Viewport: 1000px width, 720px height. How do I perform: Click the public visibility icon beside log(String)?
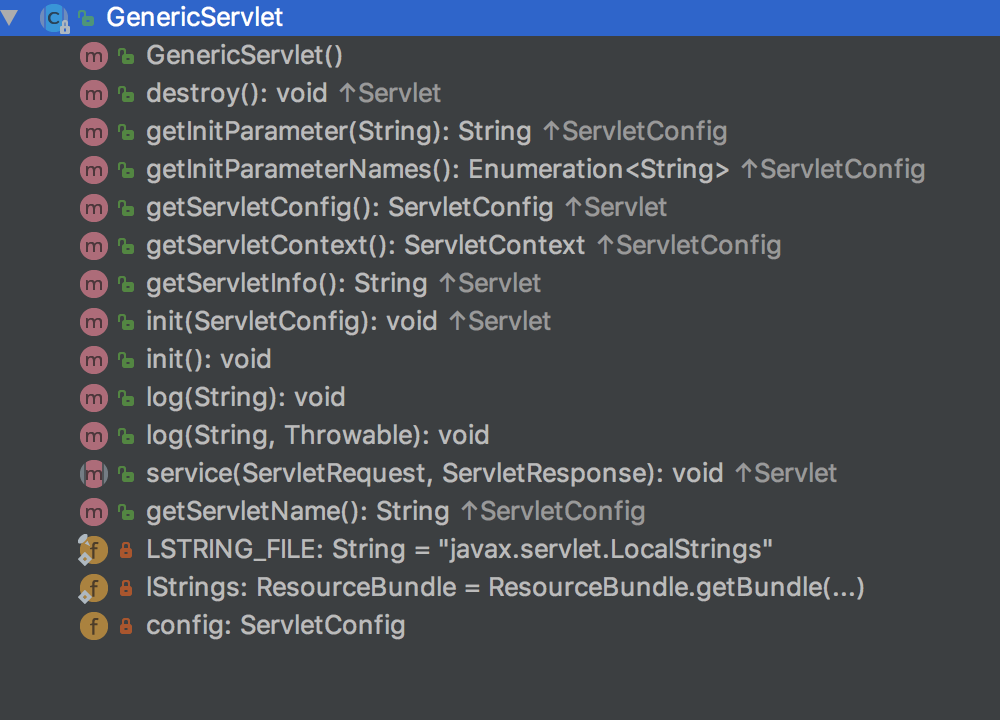[x=126, y=398]
